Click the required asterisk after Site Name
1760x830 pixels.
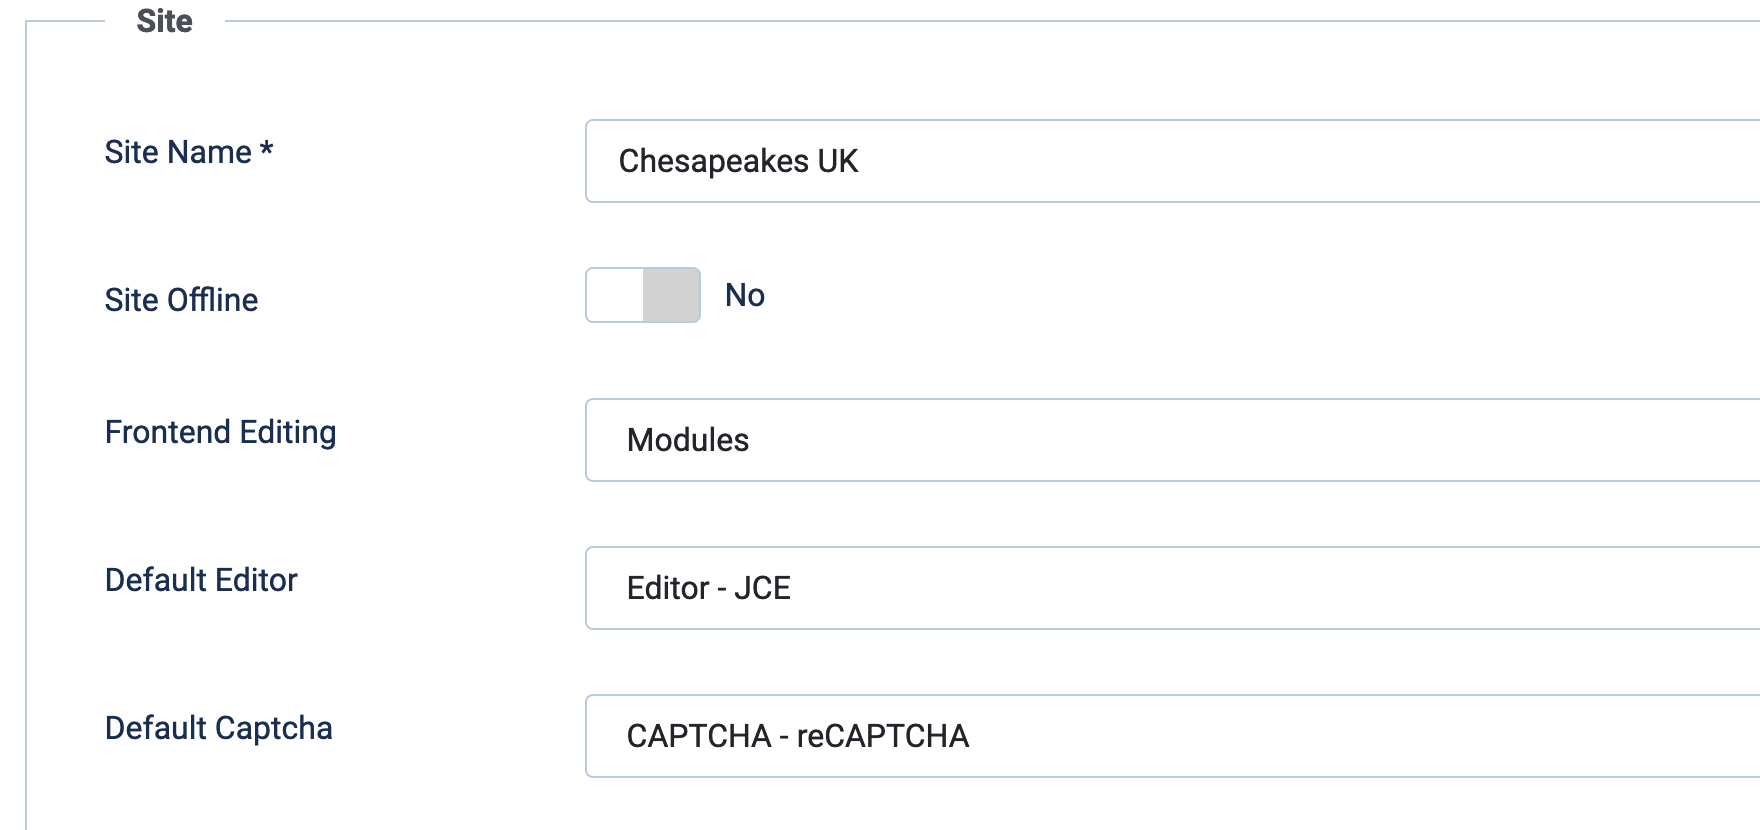coord(267,150)
